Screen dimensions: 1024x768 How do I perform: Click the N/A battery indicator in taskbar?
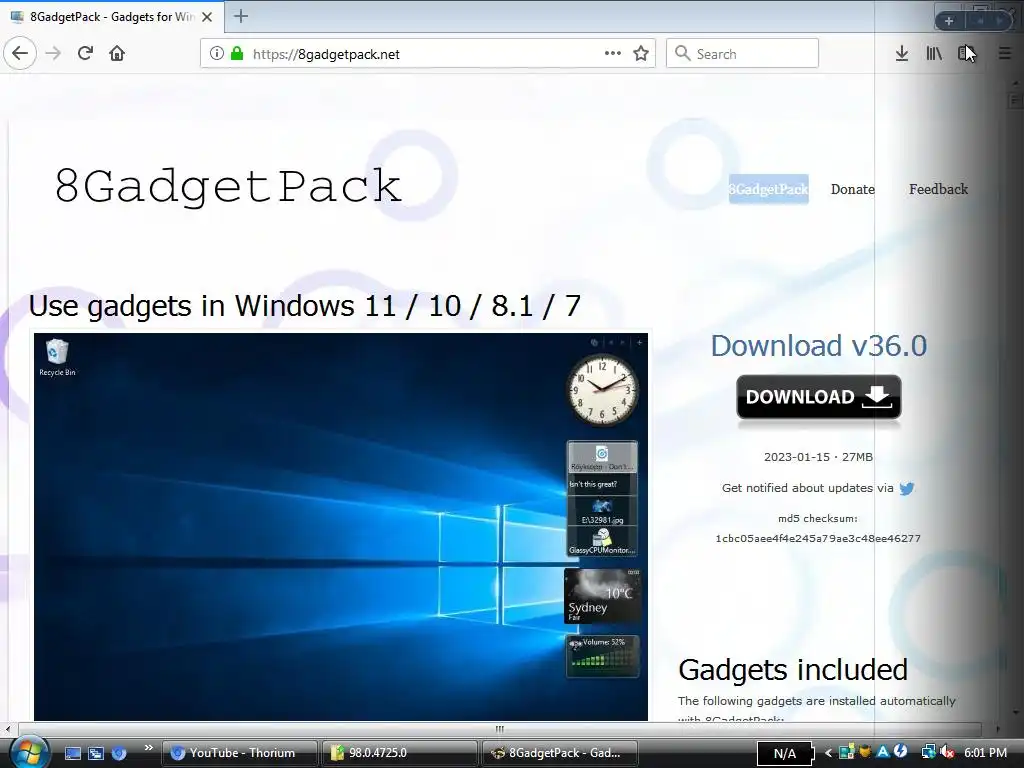point(784,754)
